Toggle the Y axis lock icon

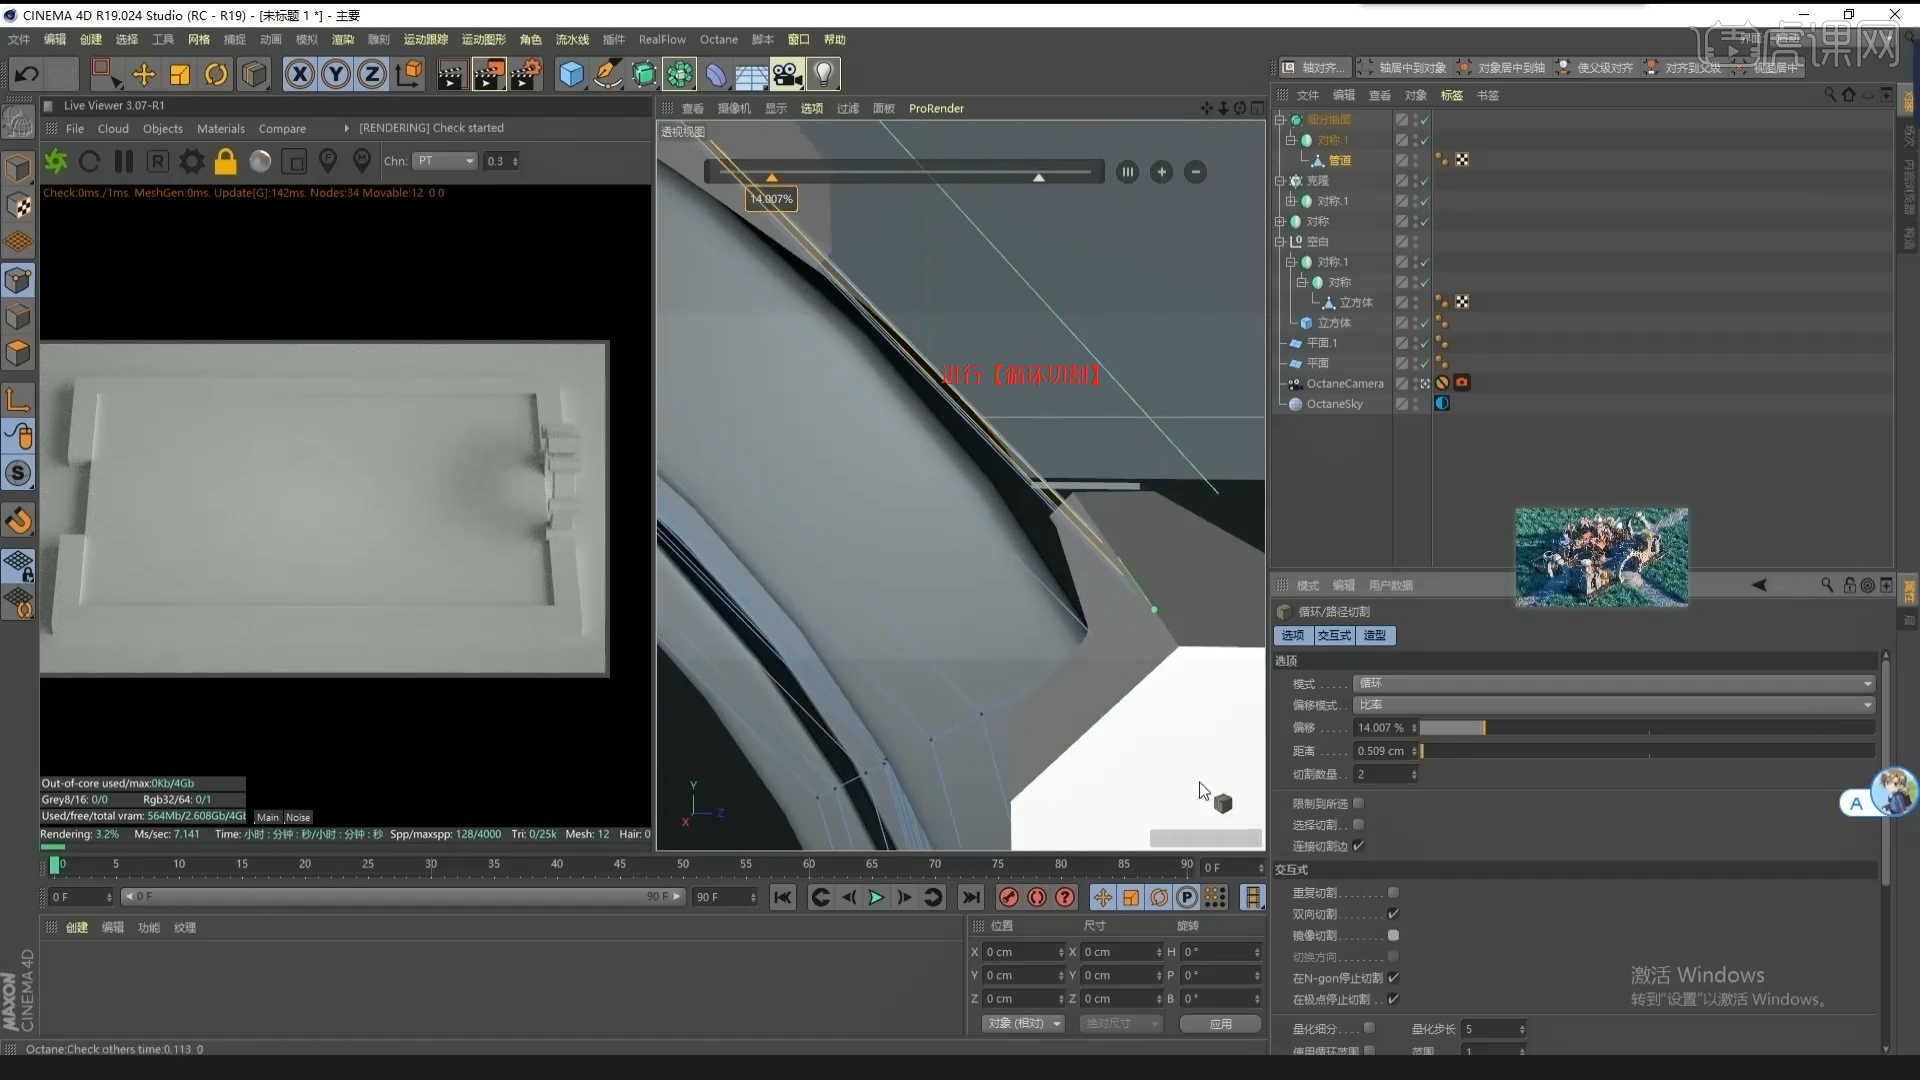tap(335, 73)
